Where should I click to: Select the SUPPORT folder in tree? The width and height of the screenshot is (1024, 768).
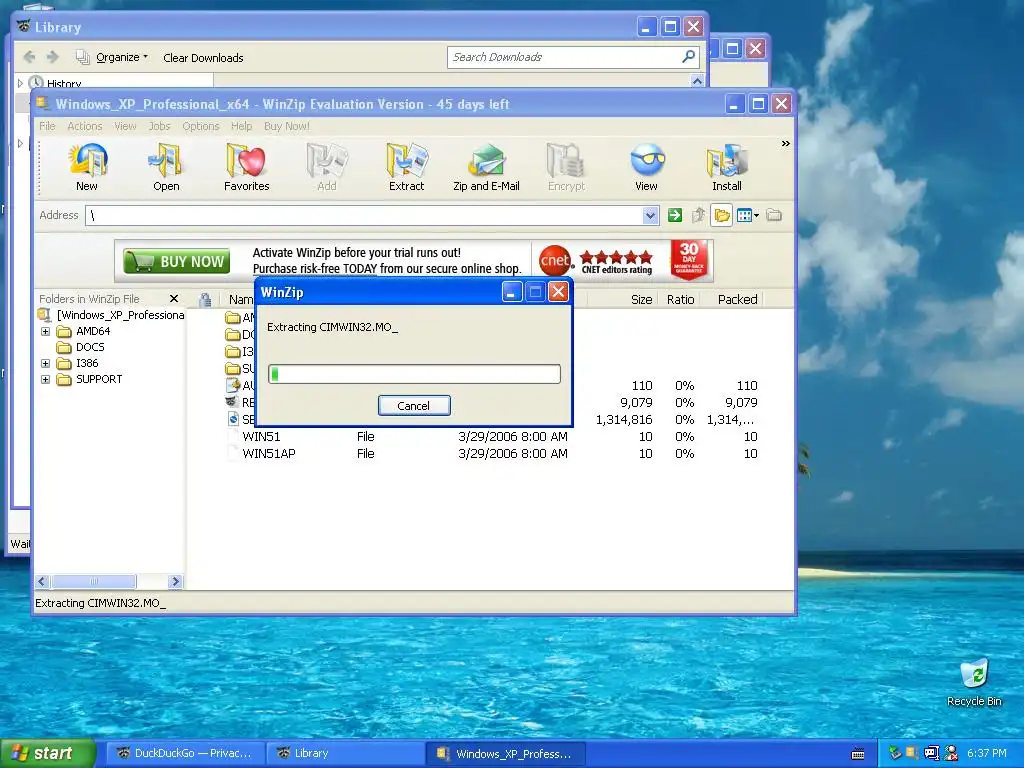point(90,379)
